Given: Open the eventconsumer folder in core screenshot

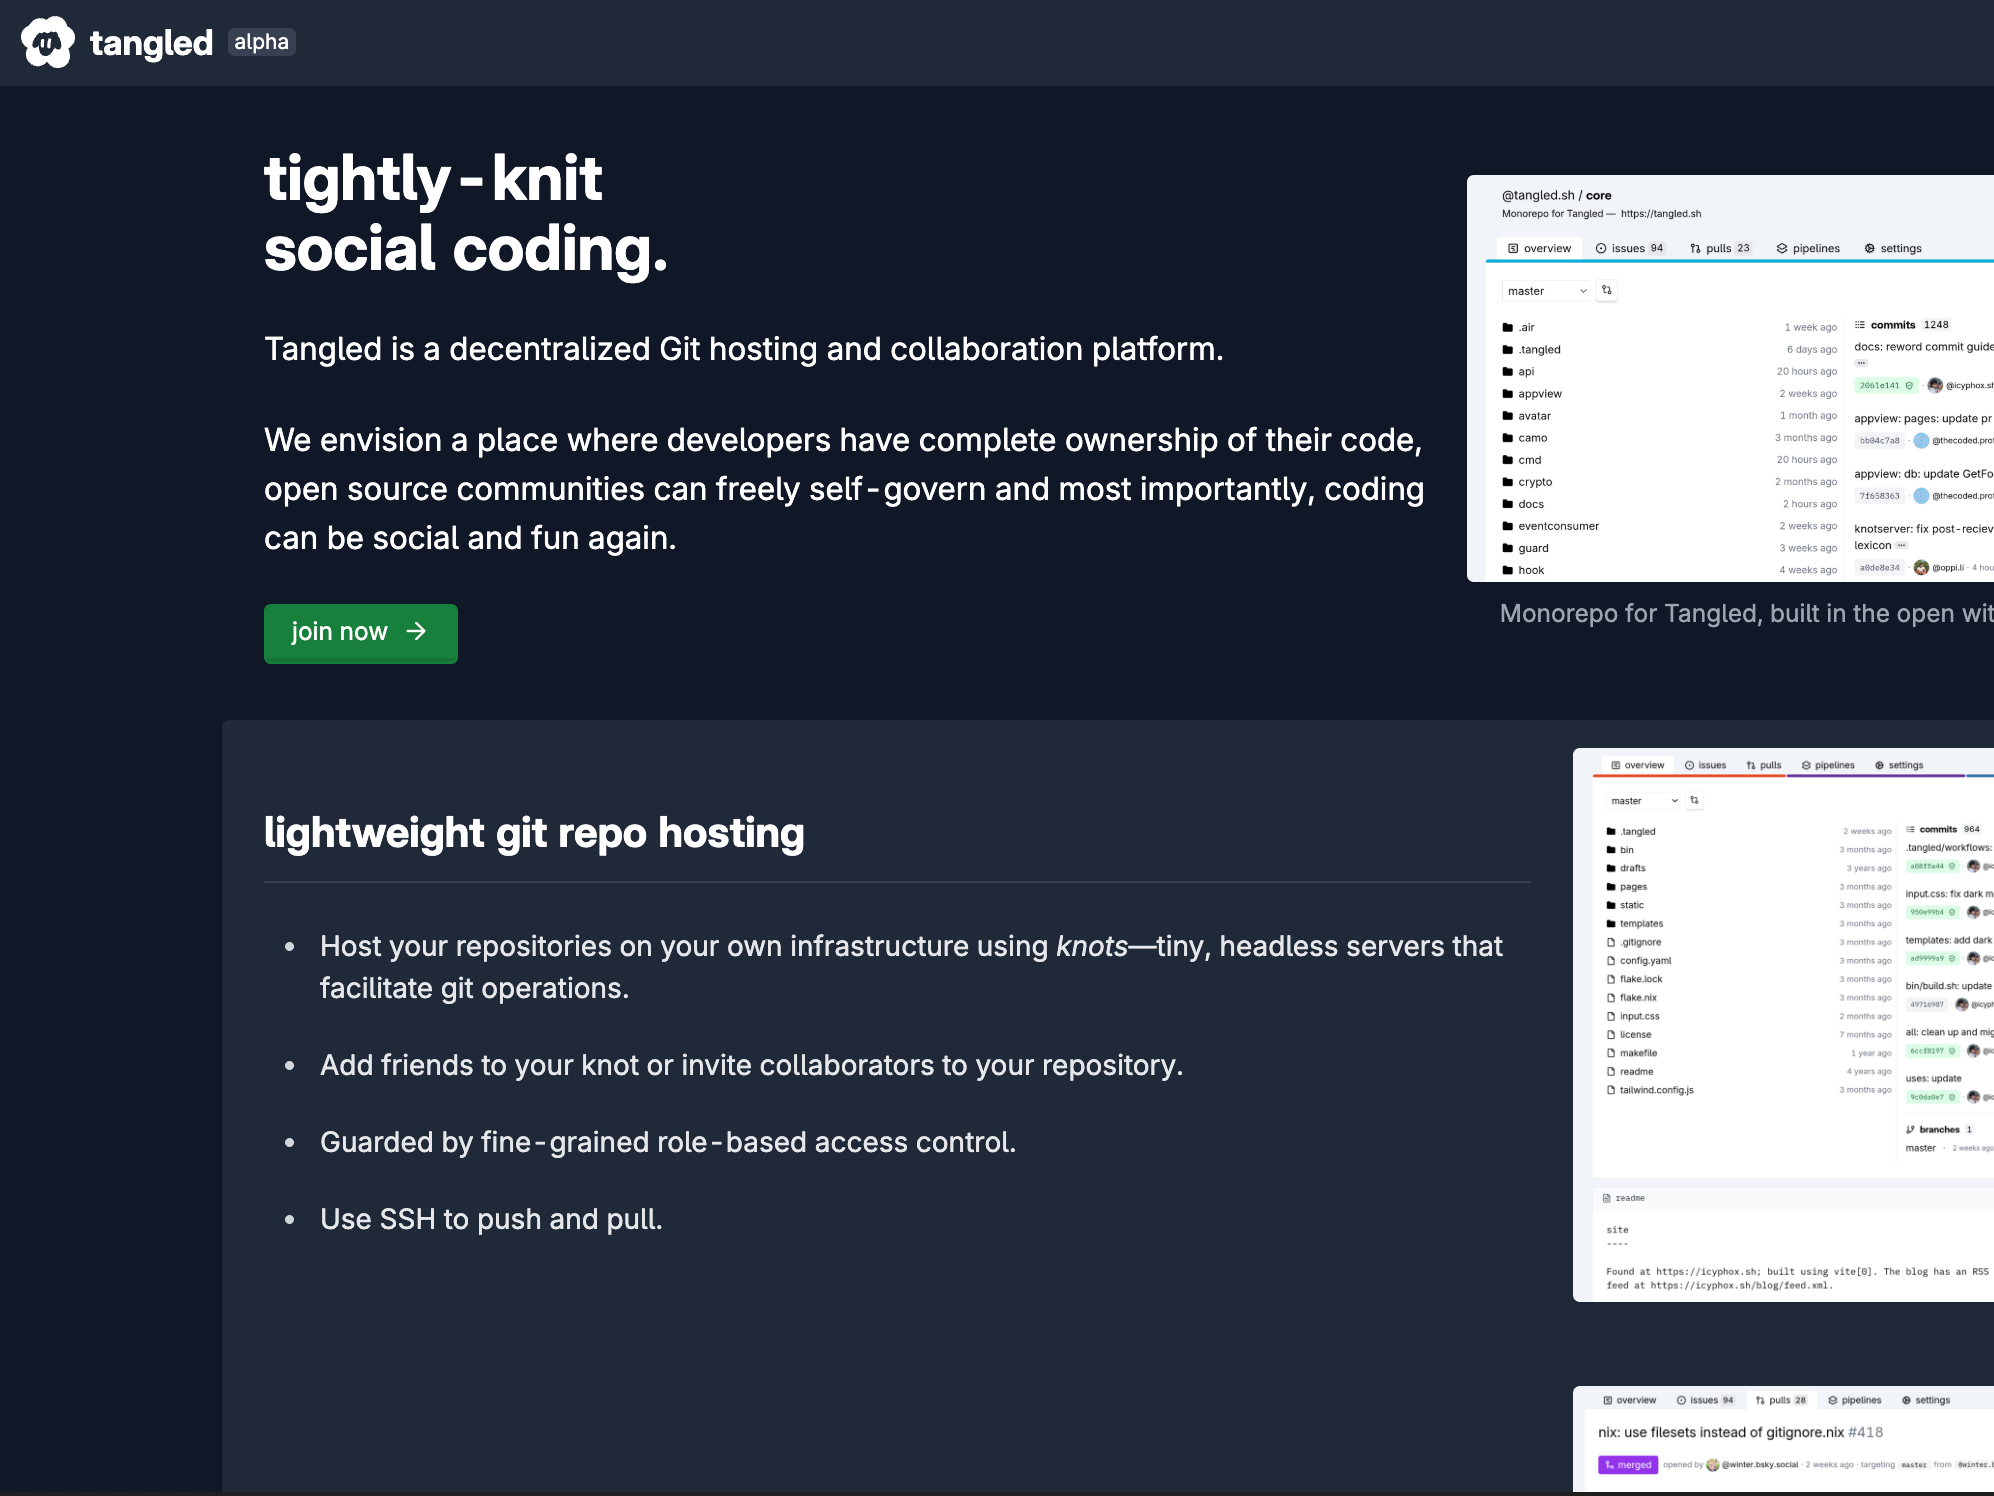Looking at the screenshot, I should click(1551, 526).
